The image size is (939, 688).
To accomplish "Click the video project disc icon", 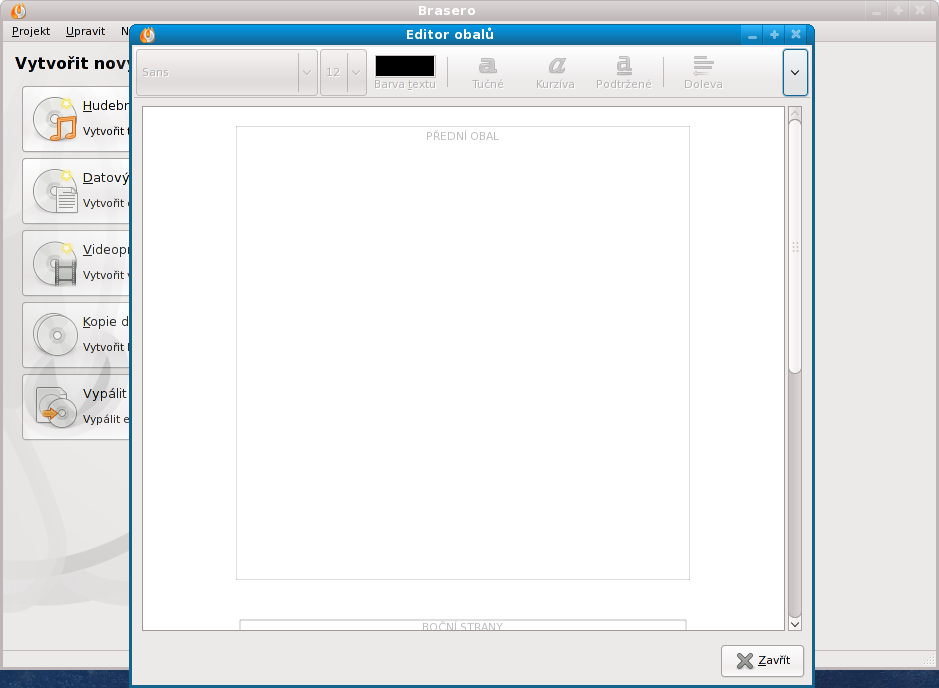I will (x=54, y=263).
